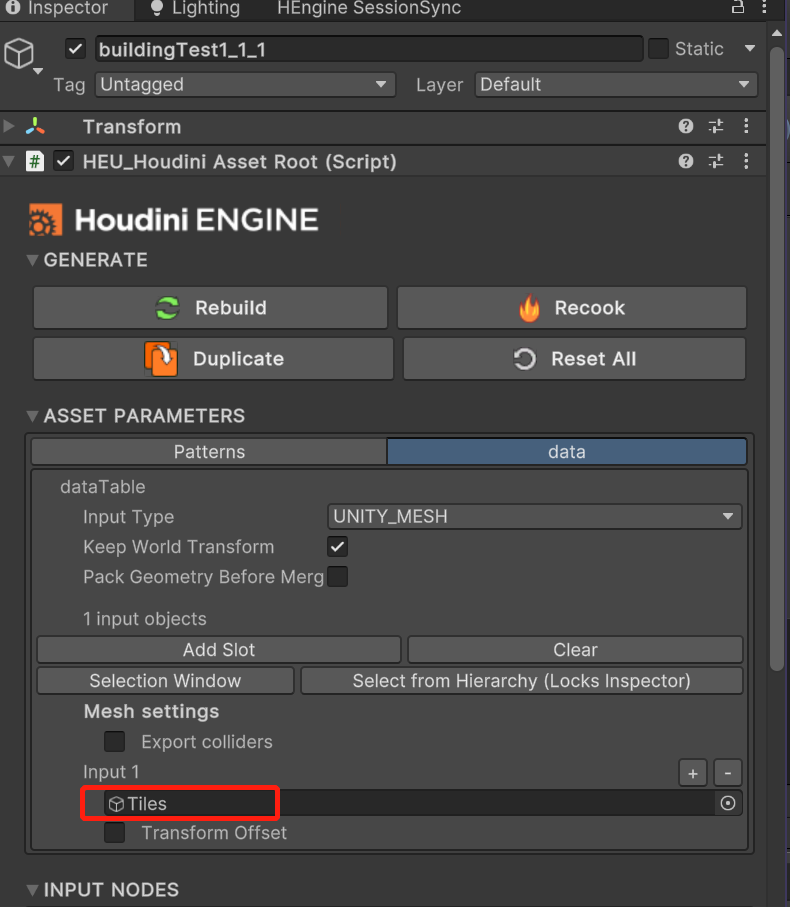790x907 pixels.
Task: Click the Inspector vertical scrollbar thumb
Action: click(x=777, y=359)
